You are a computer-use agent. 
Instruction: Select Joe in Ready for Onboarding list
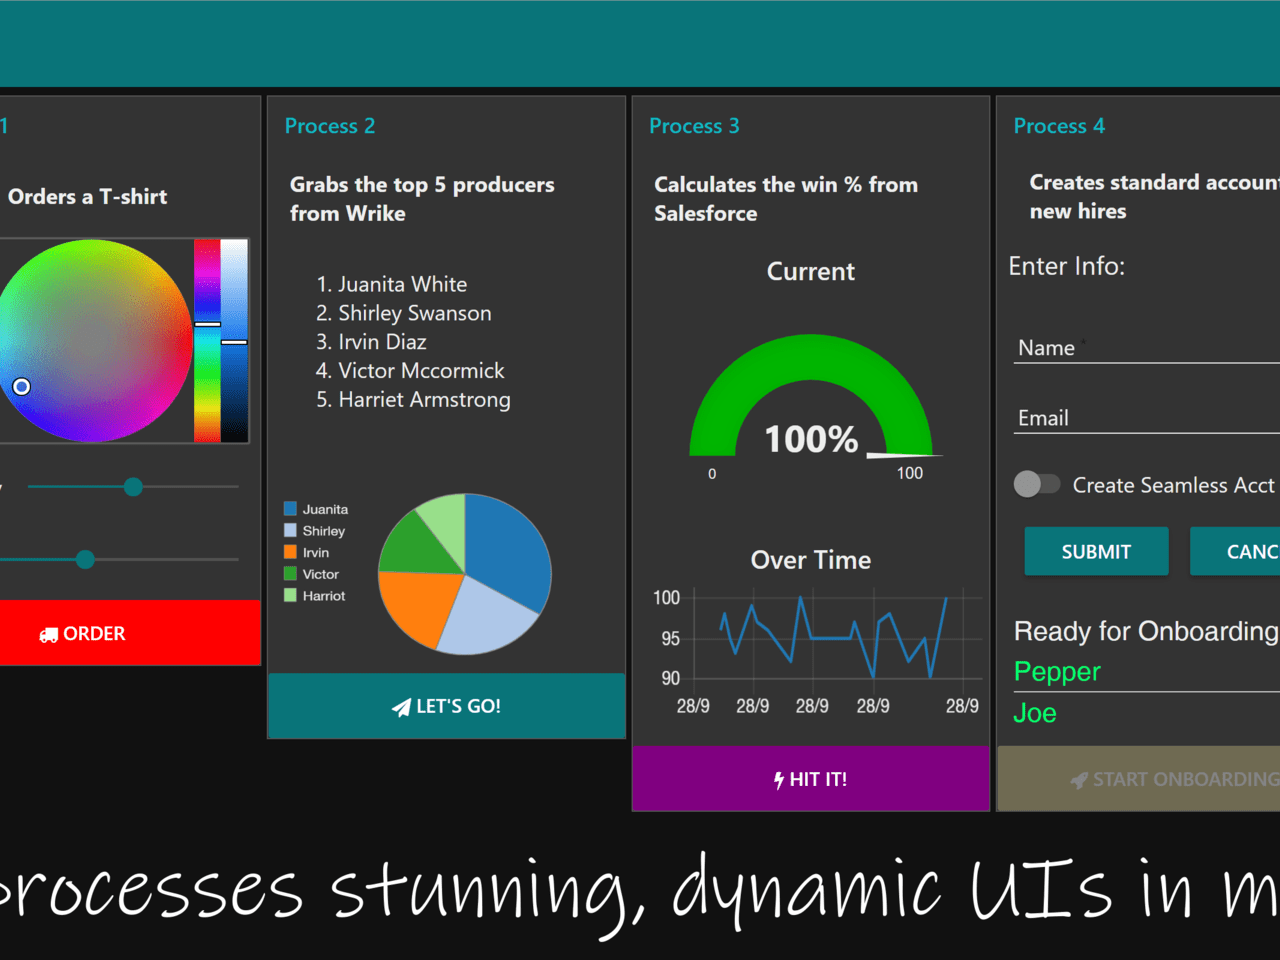pyautogui.click(x=1035, y=713)
